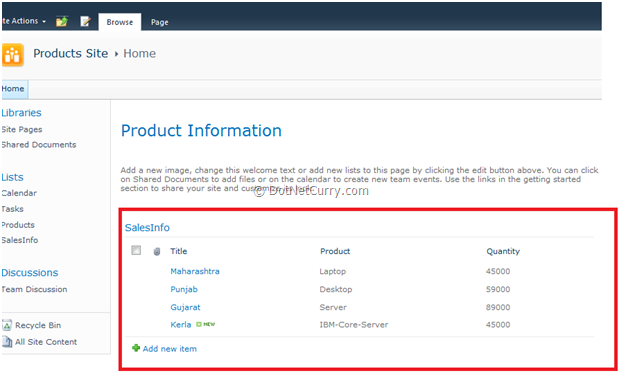Click the 89000 quantity value
628x382 pixels.
498,307
